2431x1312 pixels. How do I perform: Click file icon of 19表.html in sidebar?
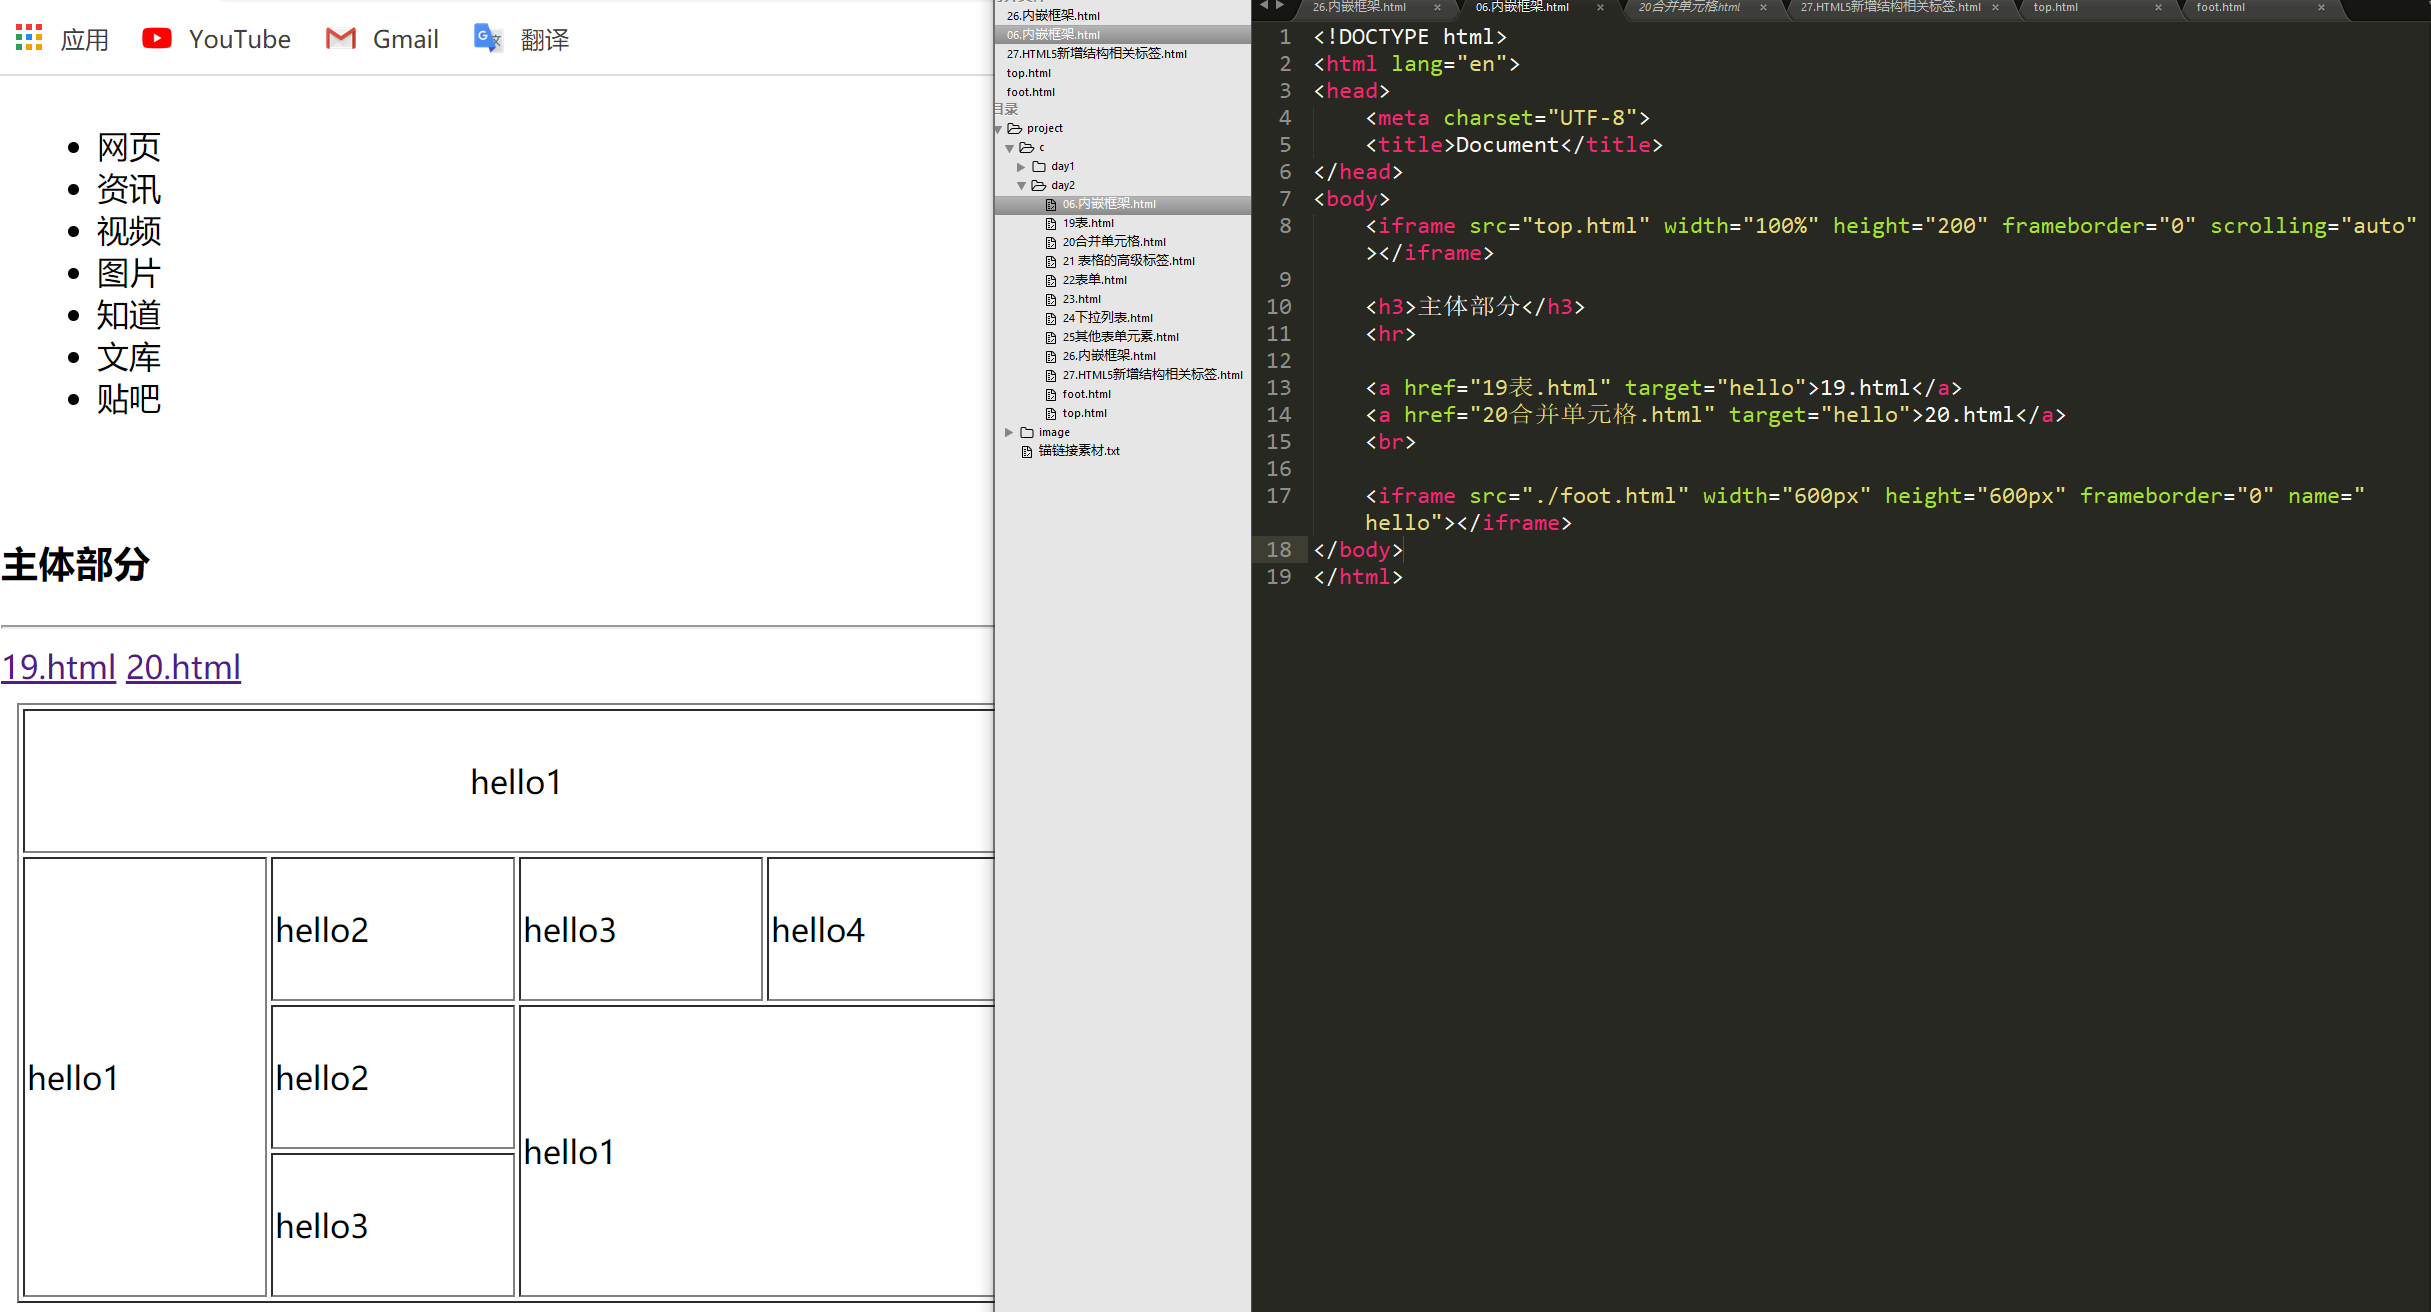point(1051,224)
